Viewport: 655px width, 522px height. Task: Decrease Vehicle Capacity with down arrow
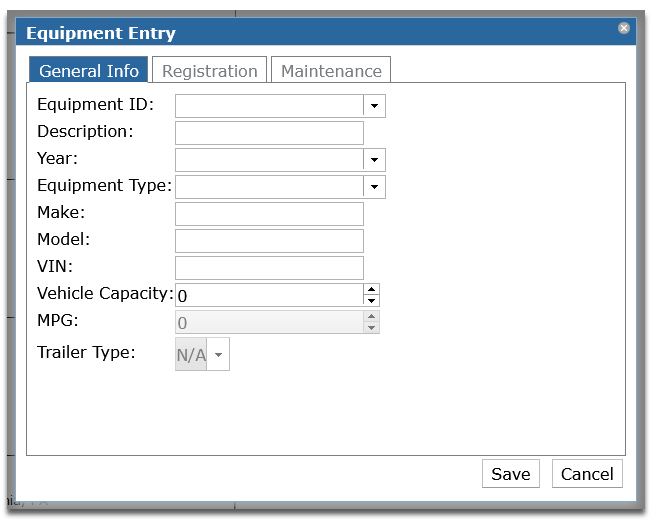click(x=371, y=301)
